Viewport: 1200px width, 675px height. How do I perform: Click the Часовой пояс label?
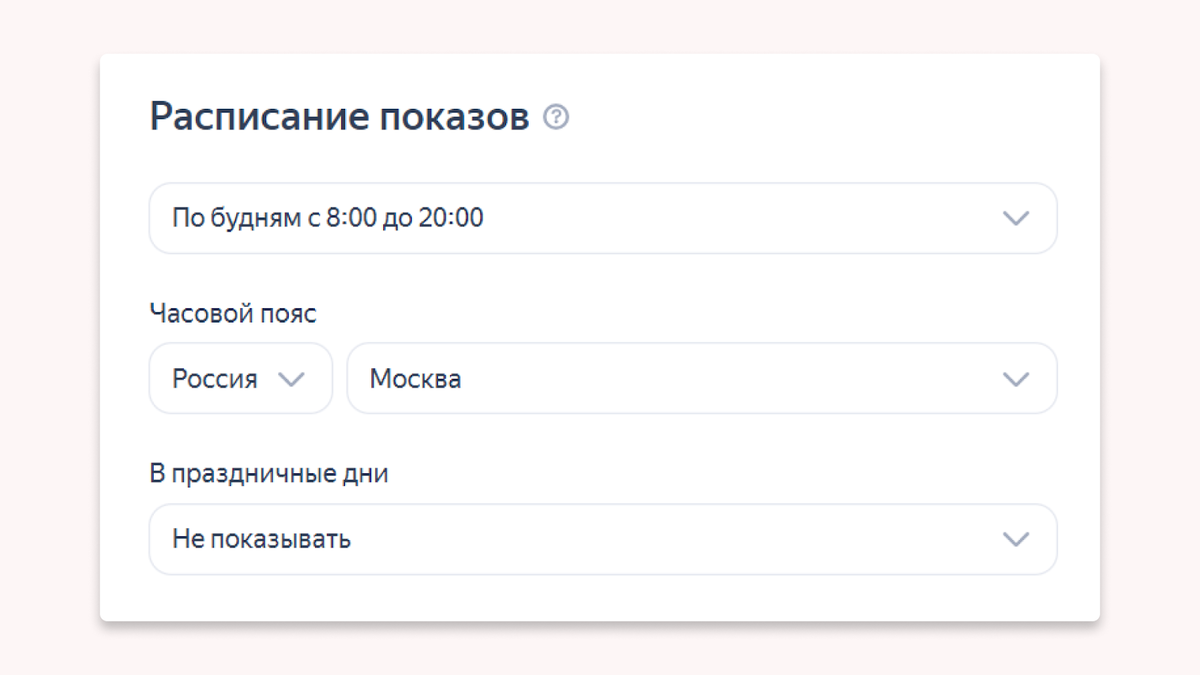pyautogui.click(x=232, y=313)
